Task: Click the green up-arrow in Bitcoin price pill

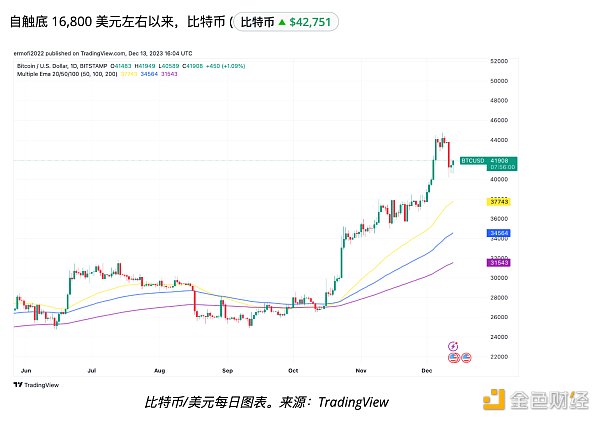Action: (x=279, y=22)
